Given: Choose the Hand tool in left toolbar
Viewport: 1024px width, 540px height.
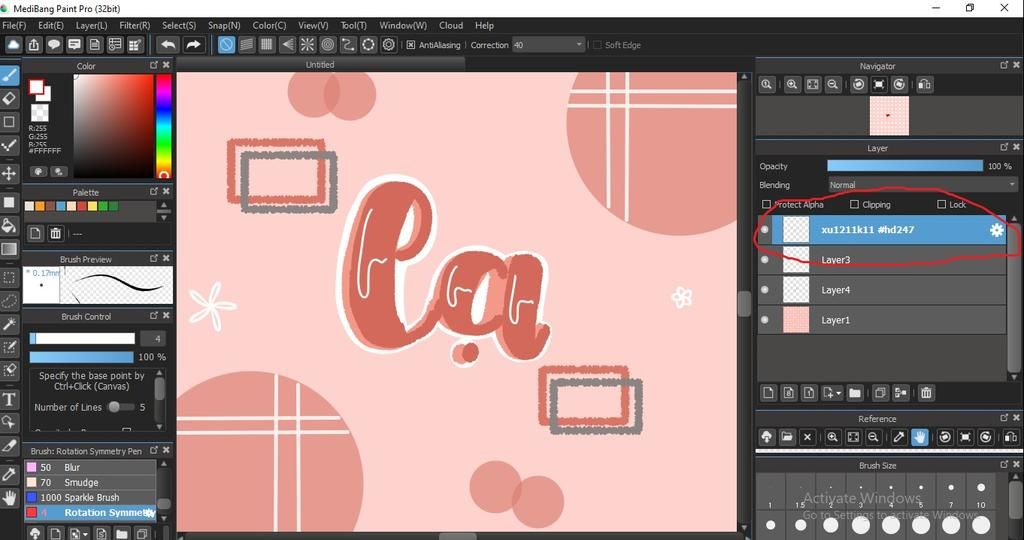Looking at the screenshot, I should [9, 498].
